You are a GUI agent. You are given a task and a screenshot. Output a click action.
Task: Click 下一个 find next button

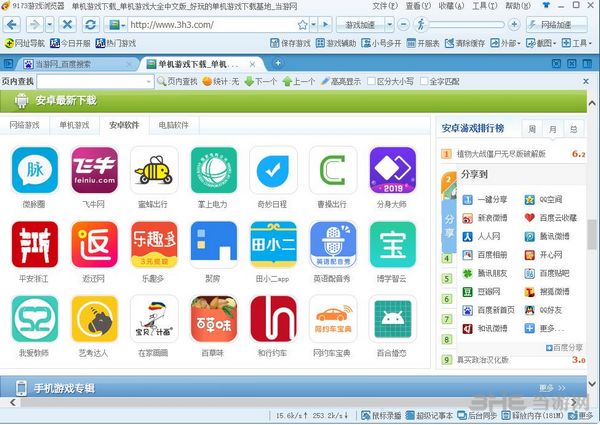[261, 81]
